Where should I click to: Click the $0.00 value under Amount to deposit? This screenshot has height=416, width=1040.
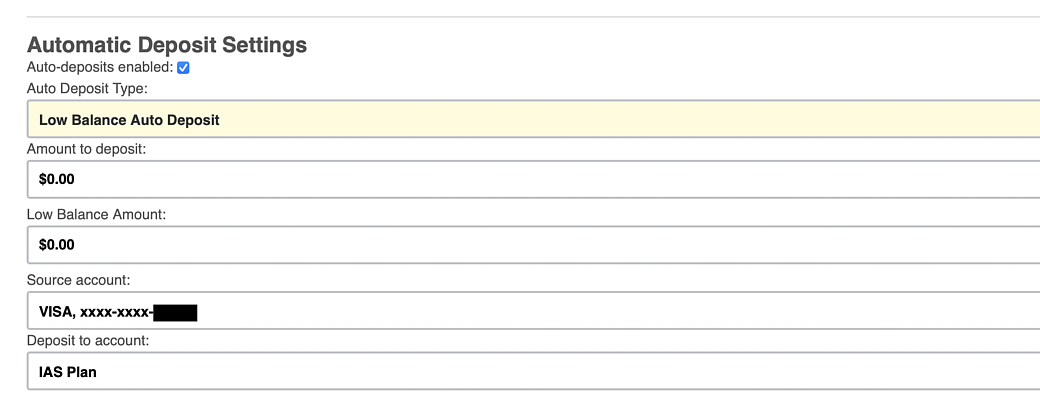point(57,180)
